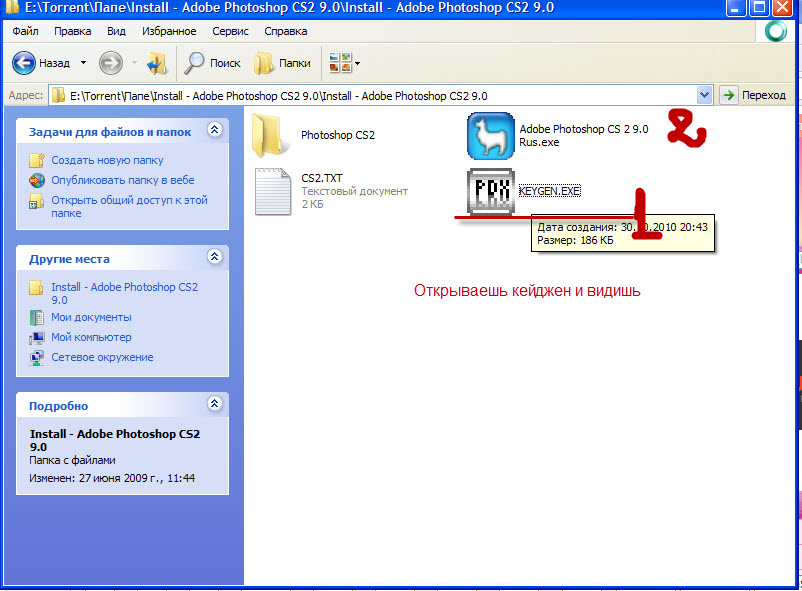Select the CS2.TXT file name
802x591 pixels.
322,178
